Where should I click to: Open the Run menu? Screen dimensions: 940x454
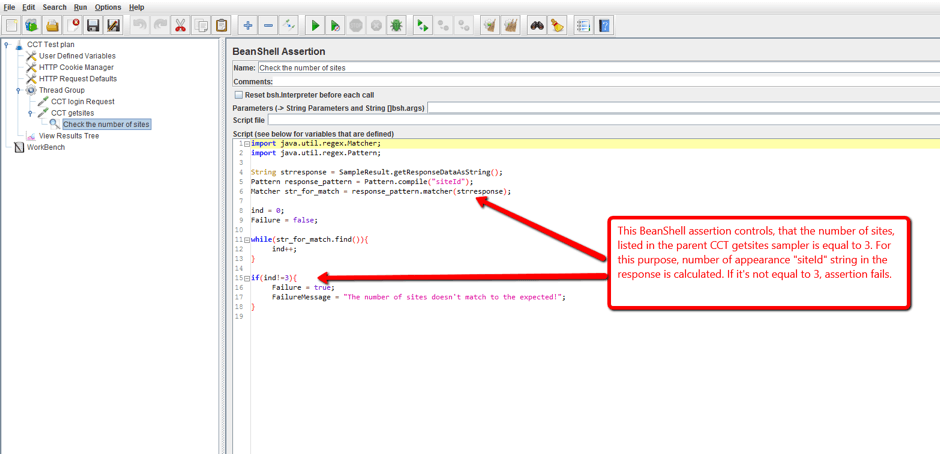point(81,7)
